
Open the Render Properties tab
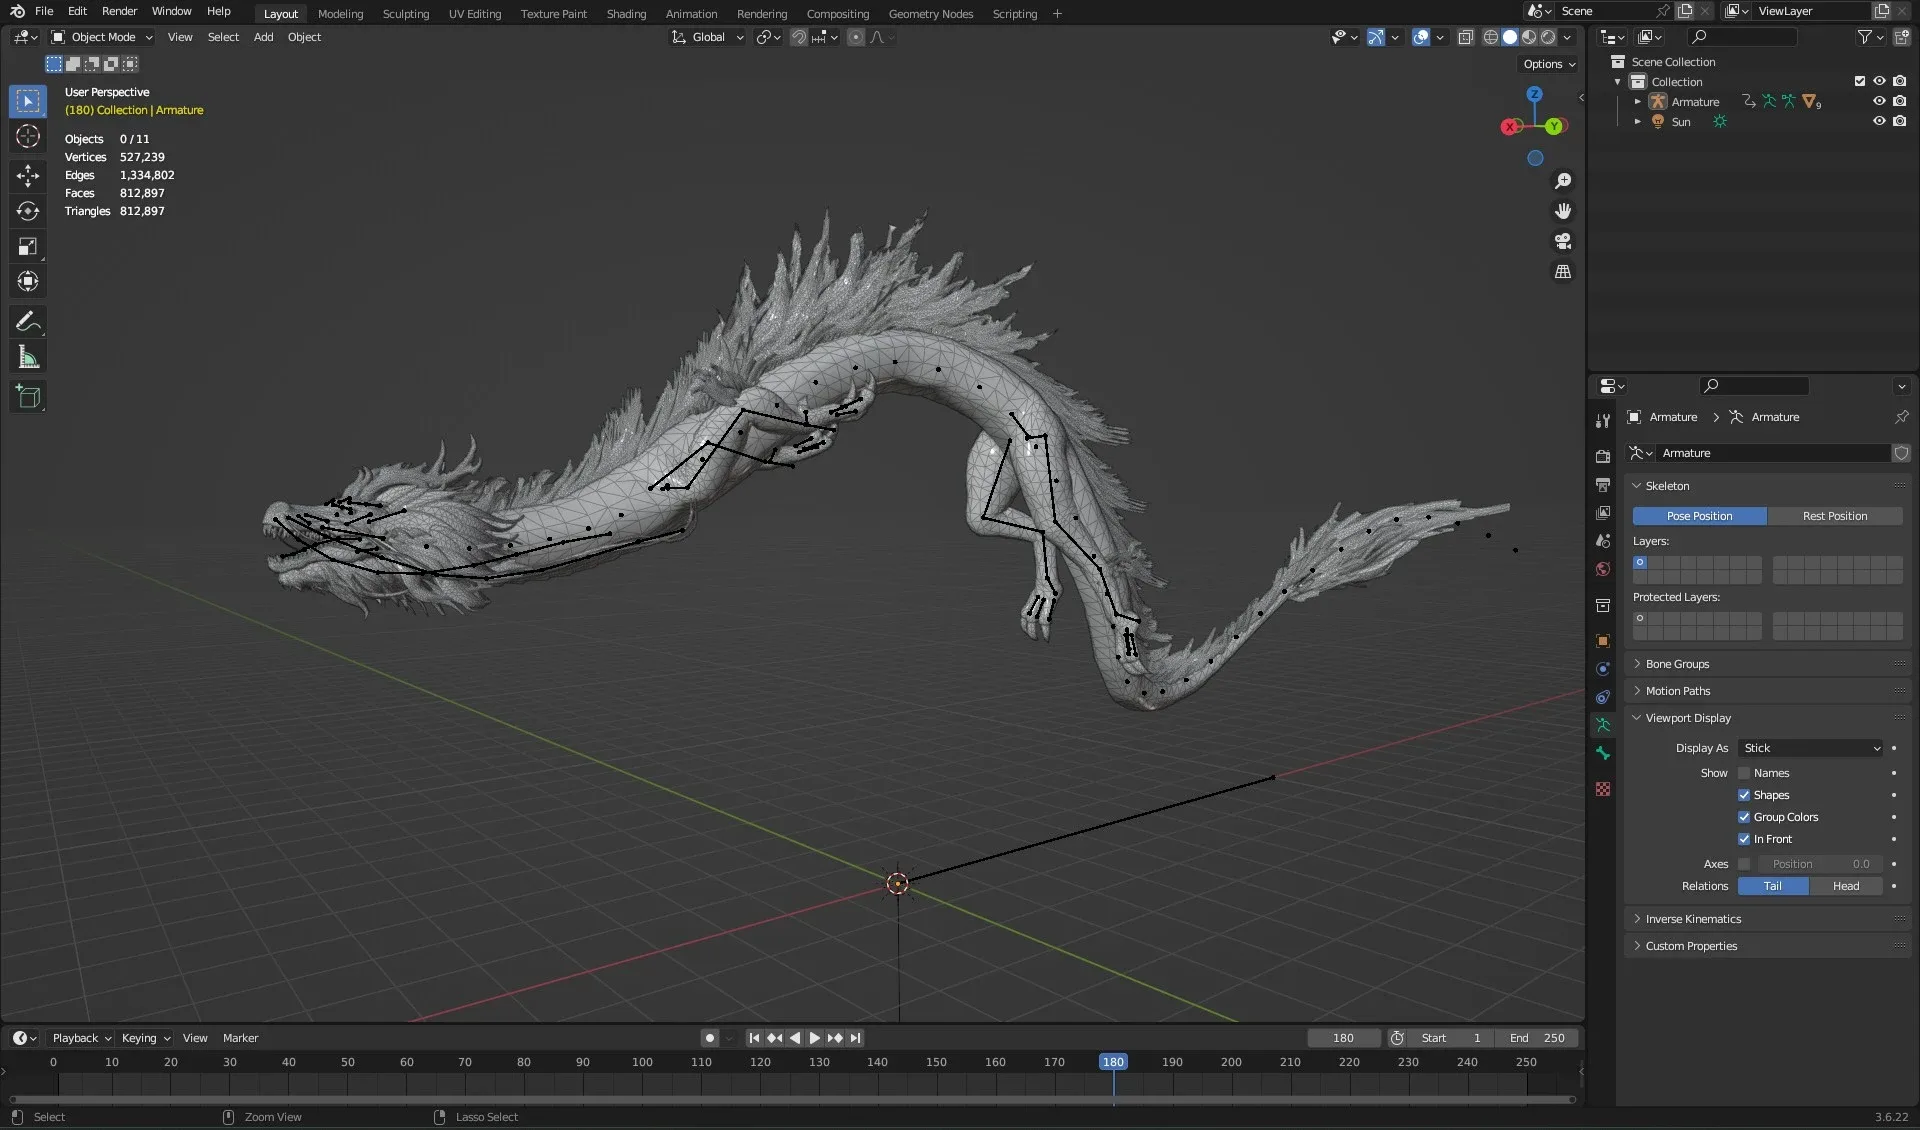coord(1602,455)
